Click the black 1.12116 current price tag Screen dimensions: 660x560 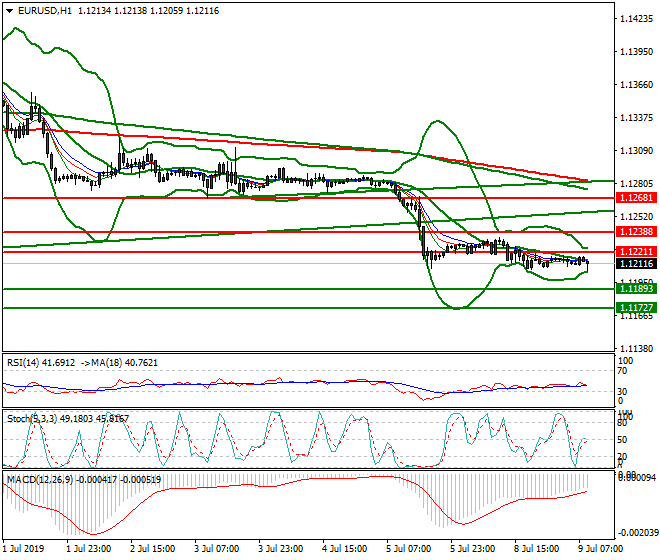[636, 264]
